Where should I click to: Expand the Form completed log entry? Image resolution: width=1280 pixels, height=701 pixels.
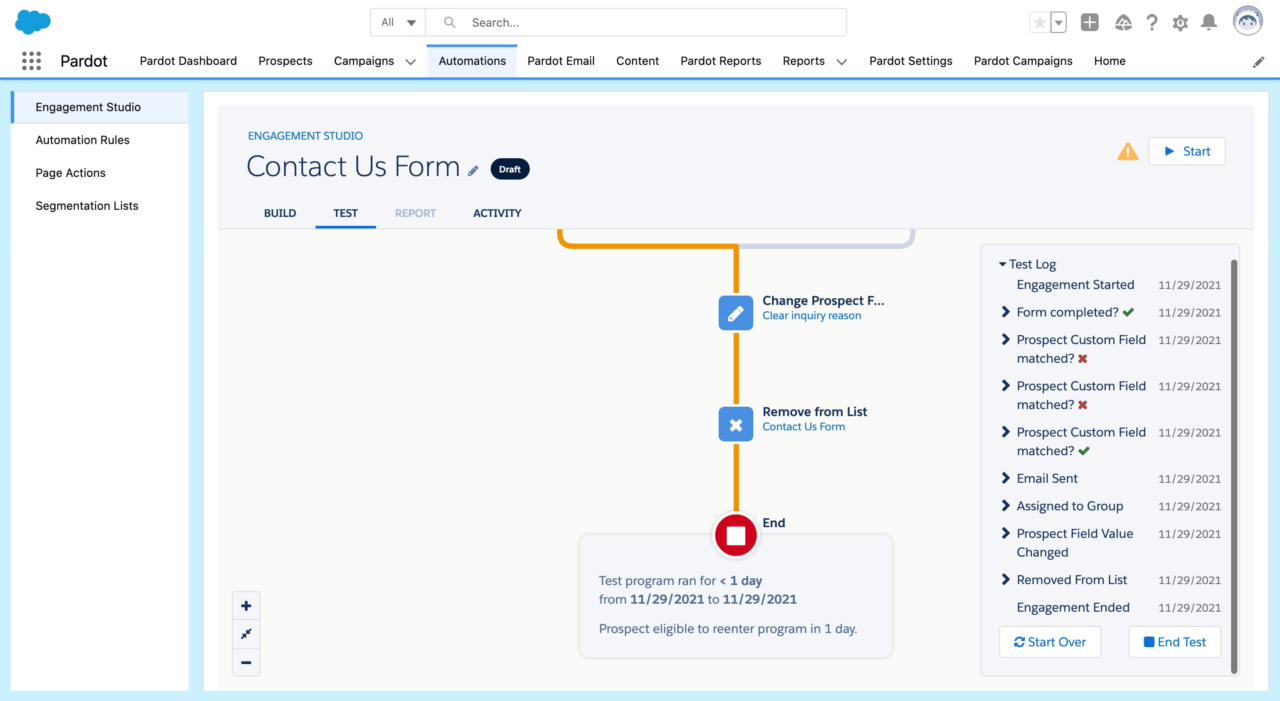1006,312
